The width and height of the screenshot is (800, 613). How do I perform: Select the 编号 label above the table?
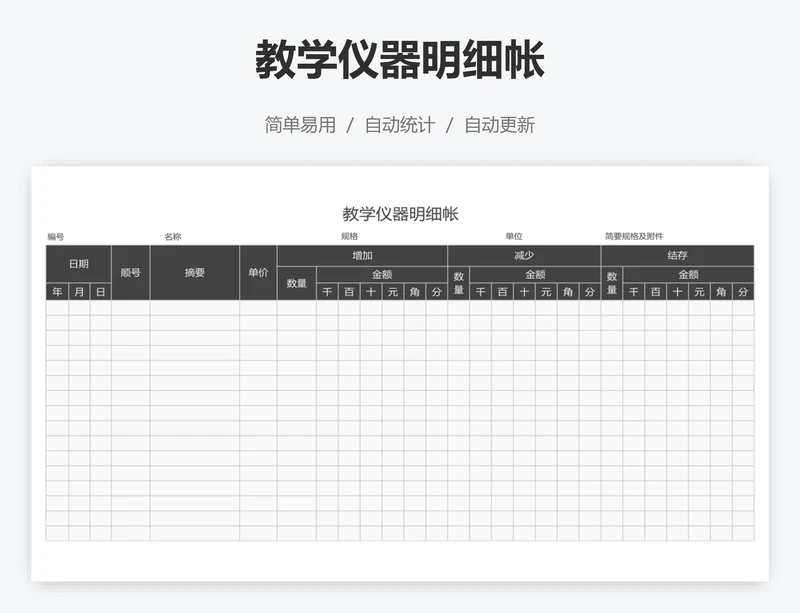point(56,236)
